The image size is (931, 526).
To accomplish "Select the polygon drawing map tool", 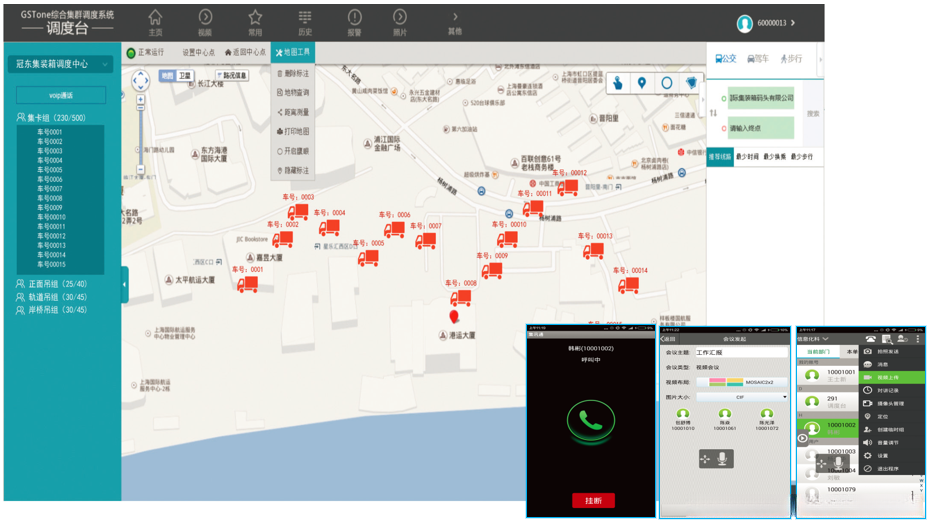I will click(x=691, y=83).
